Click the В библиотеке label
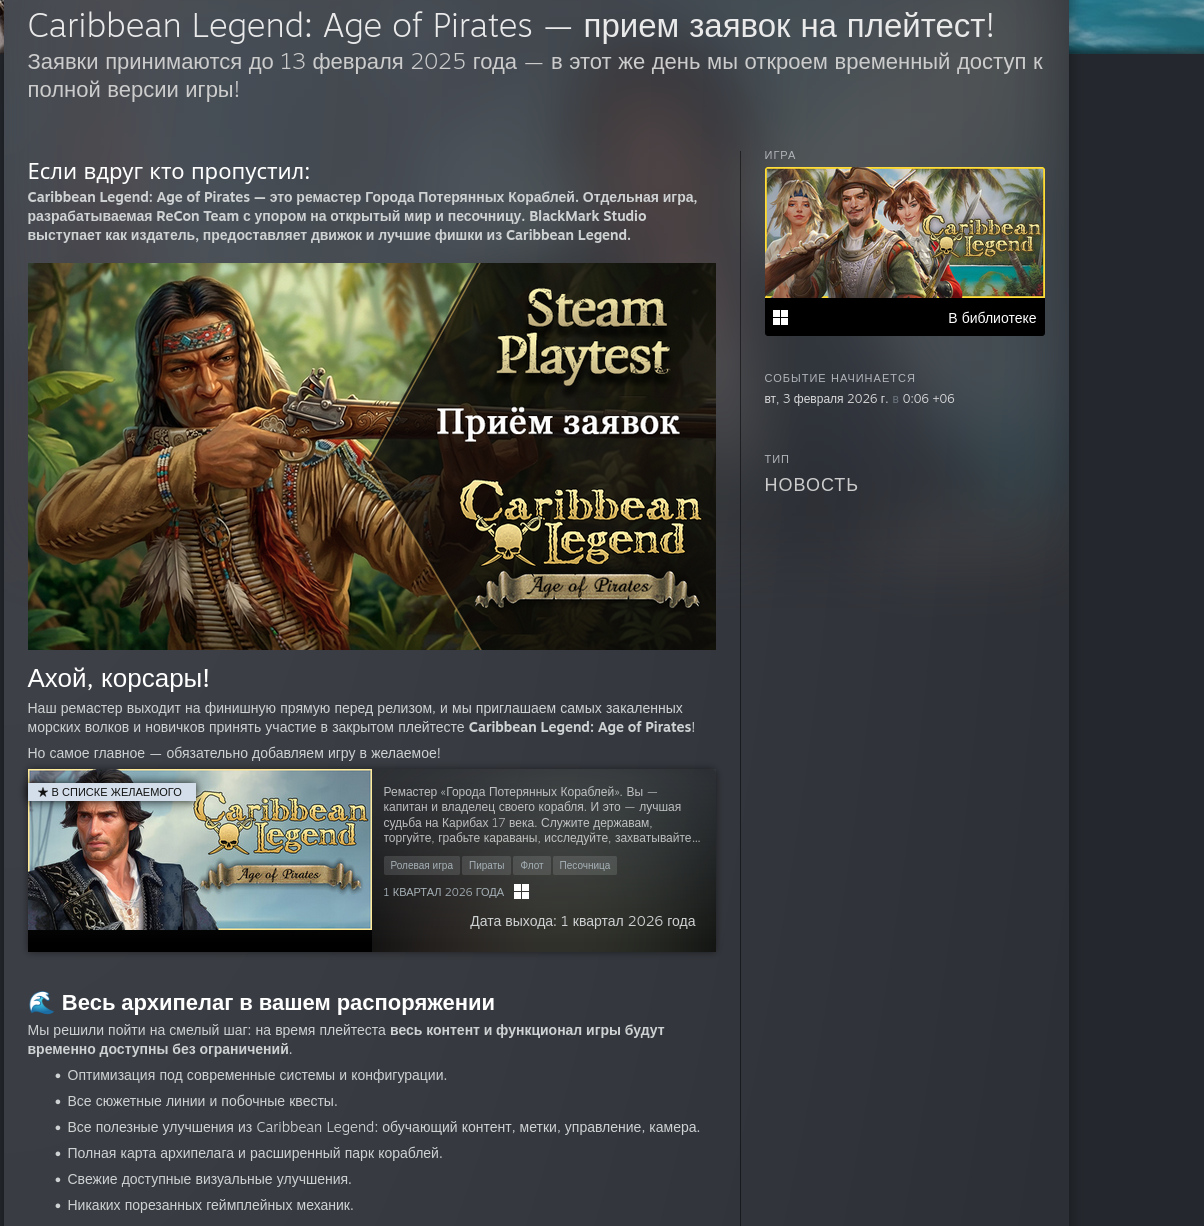Screen dimensions: 1204x1226 992,318
